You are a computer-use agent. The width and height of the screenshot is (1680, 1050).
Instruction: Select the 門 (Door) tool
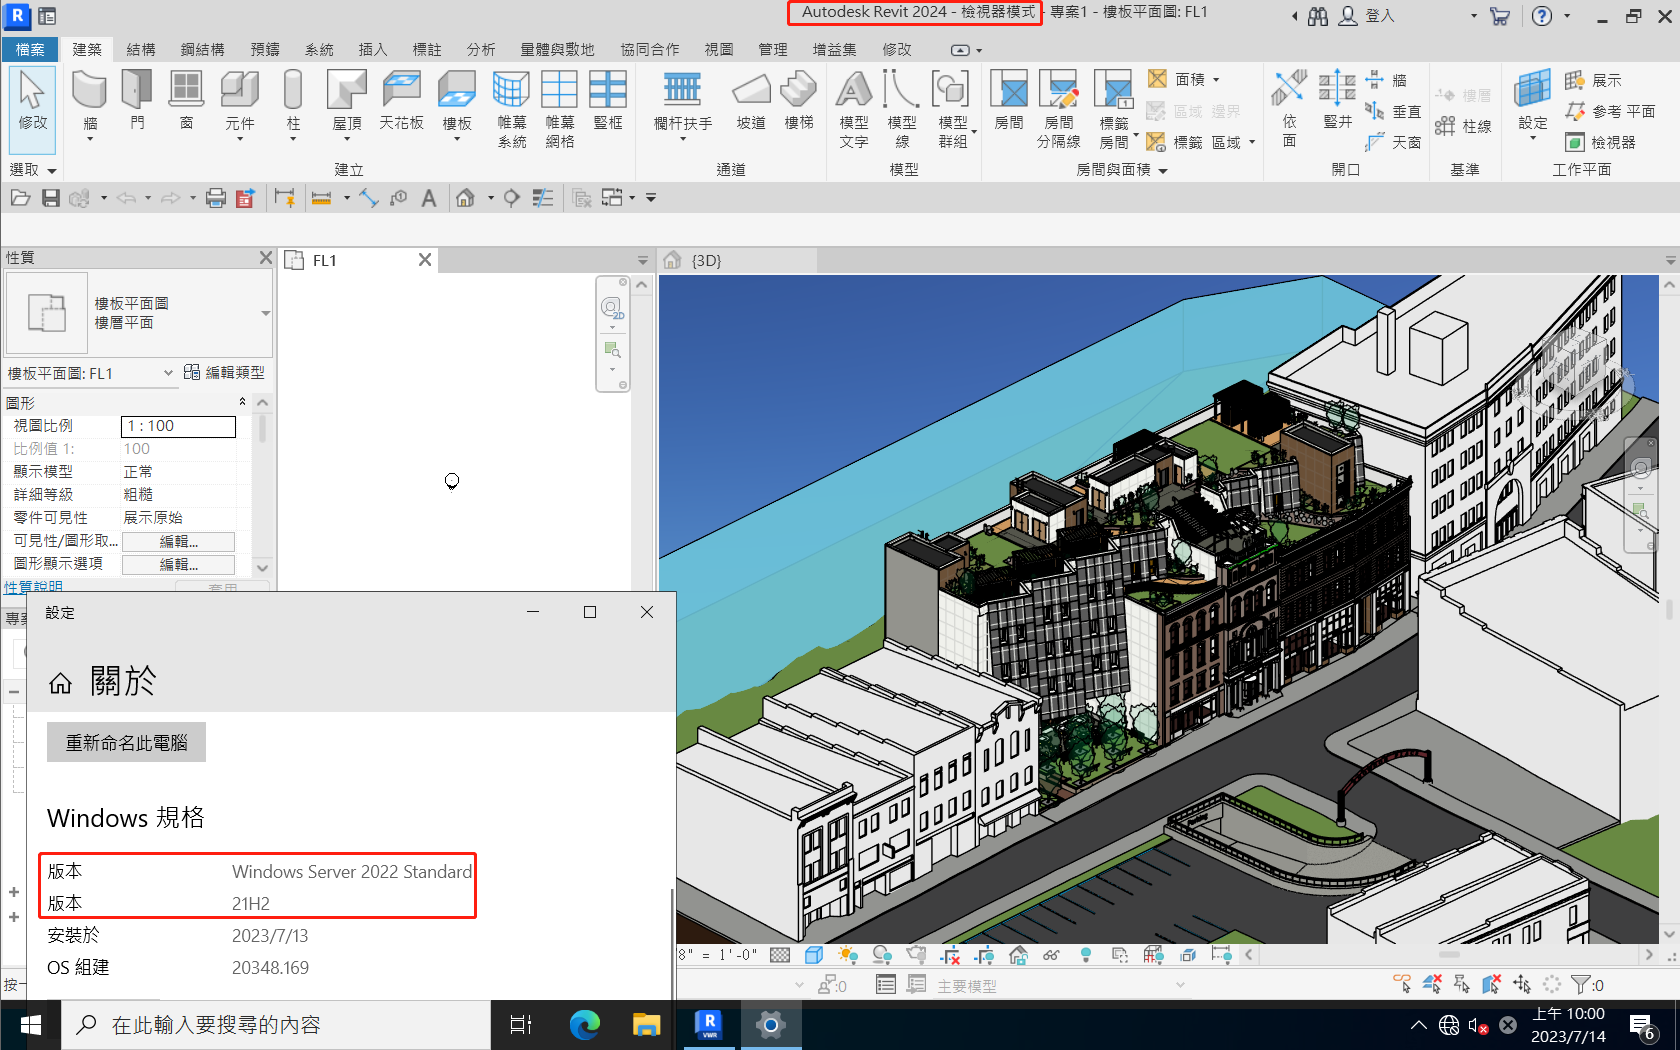(137, 101)
